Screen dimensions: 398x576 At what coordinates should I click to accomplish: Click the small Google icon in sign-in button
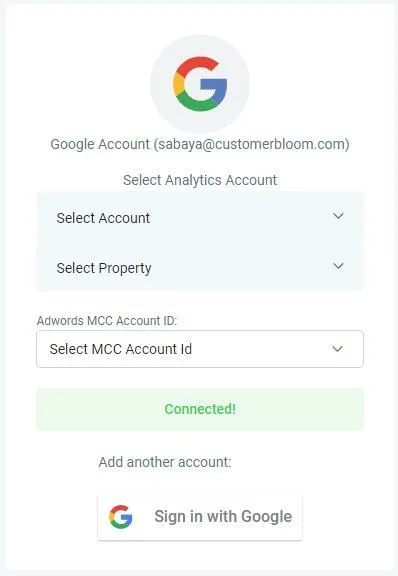121,516
